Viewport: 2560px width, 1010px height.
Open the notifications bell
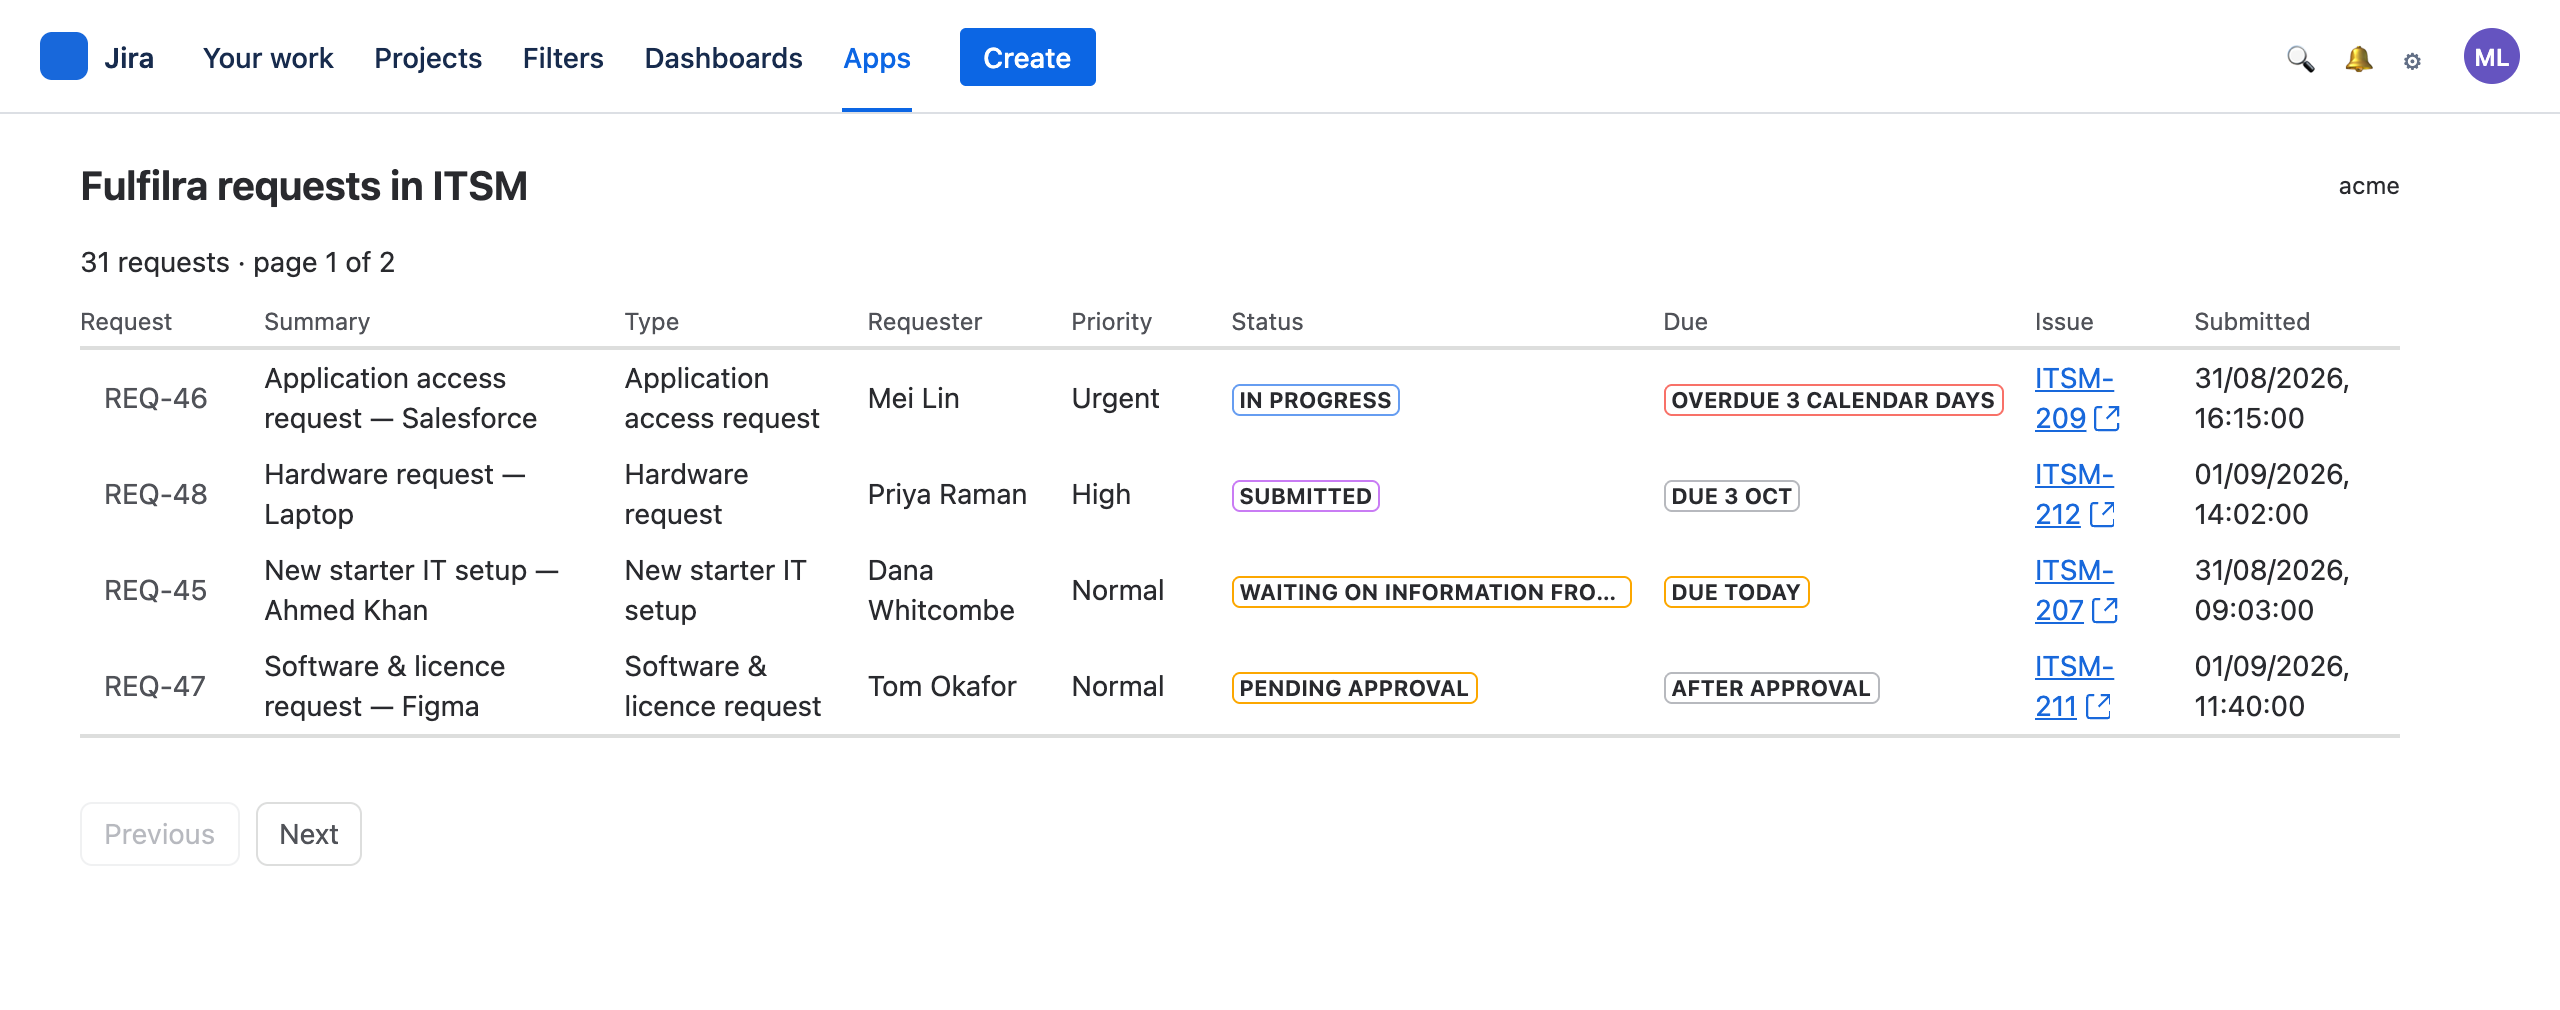click(x=2358, y=59)
